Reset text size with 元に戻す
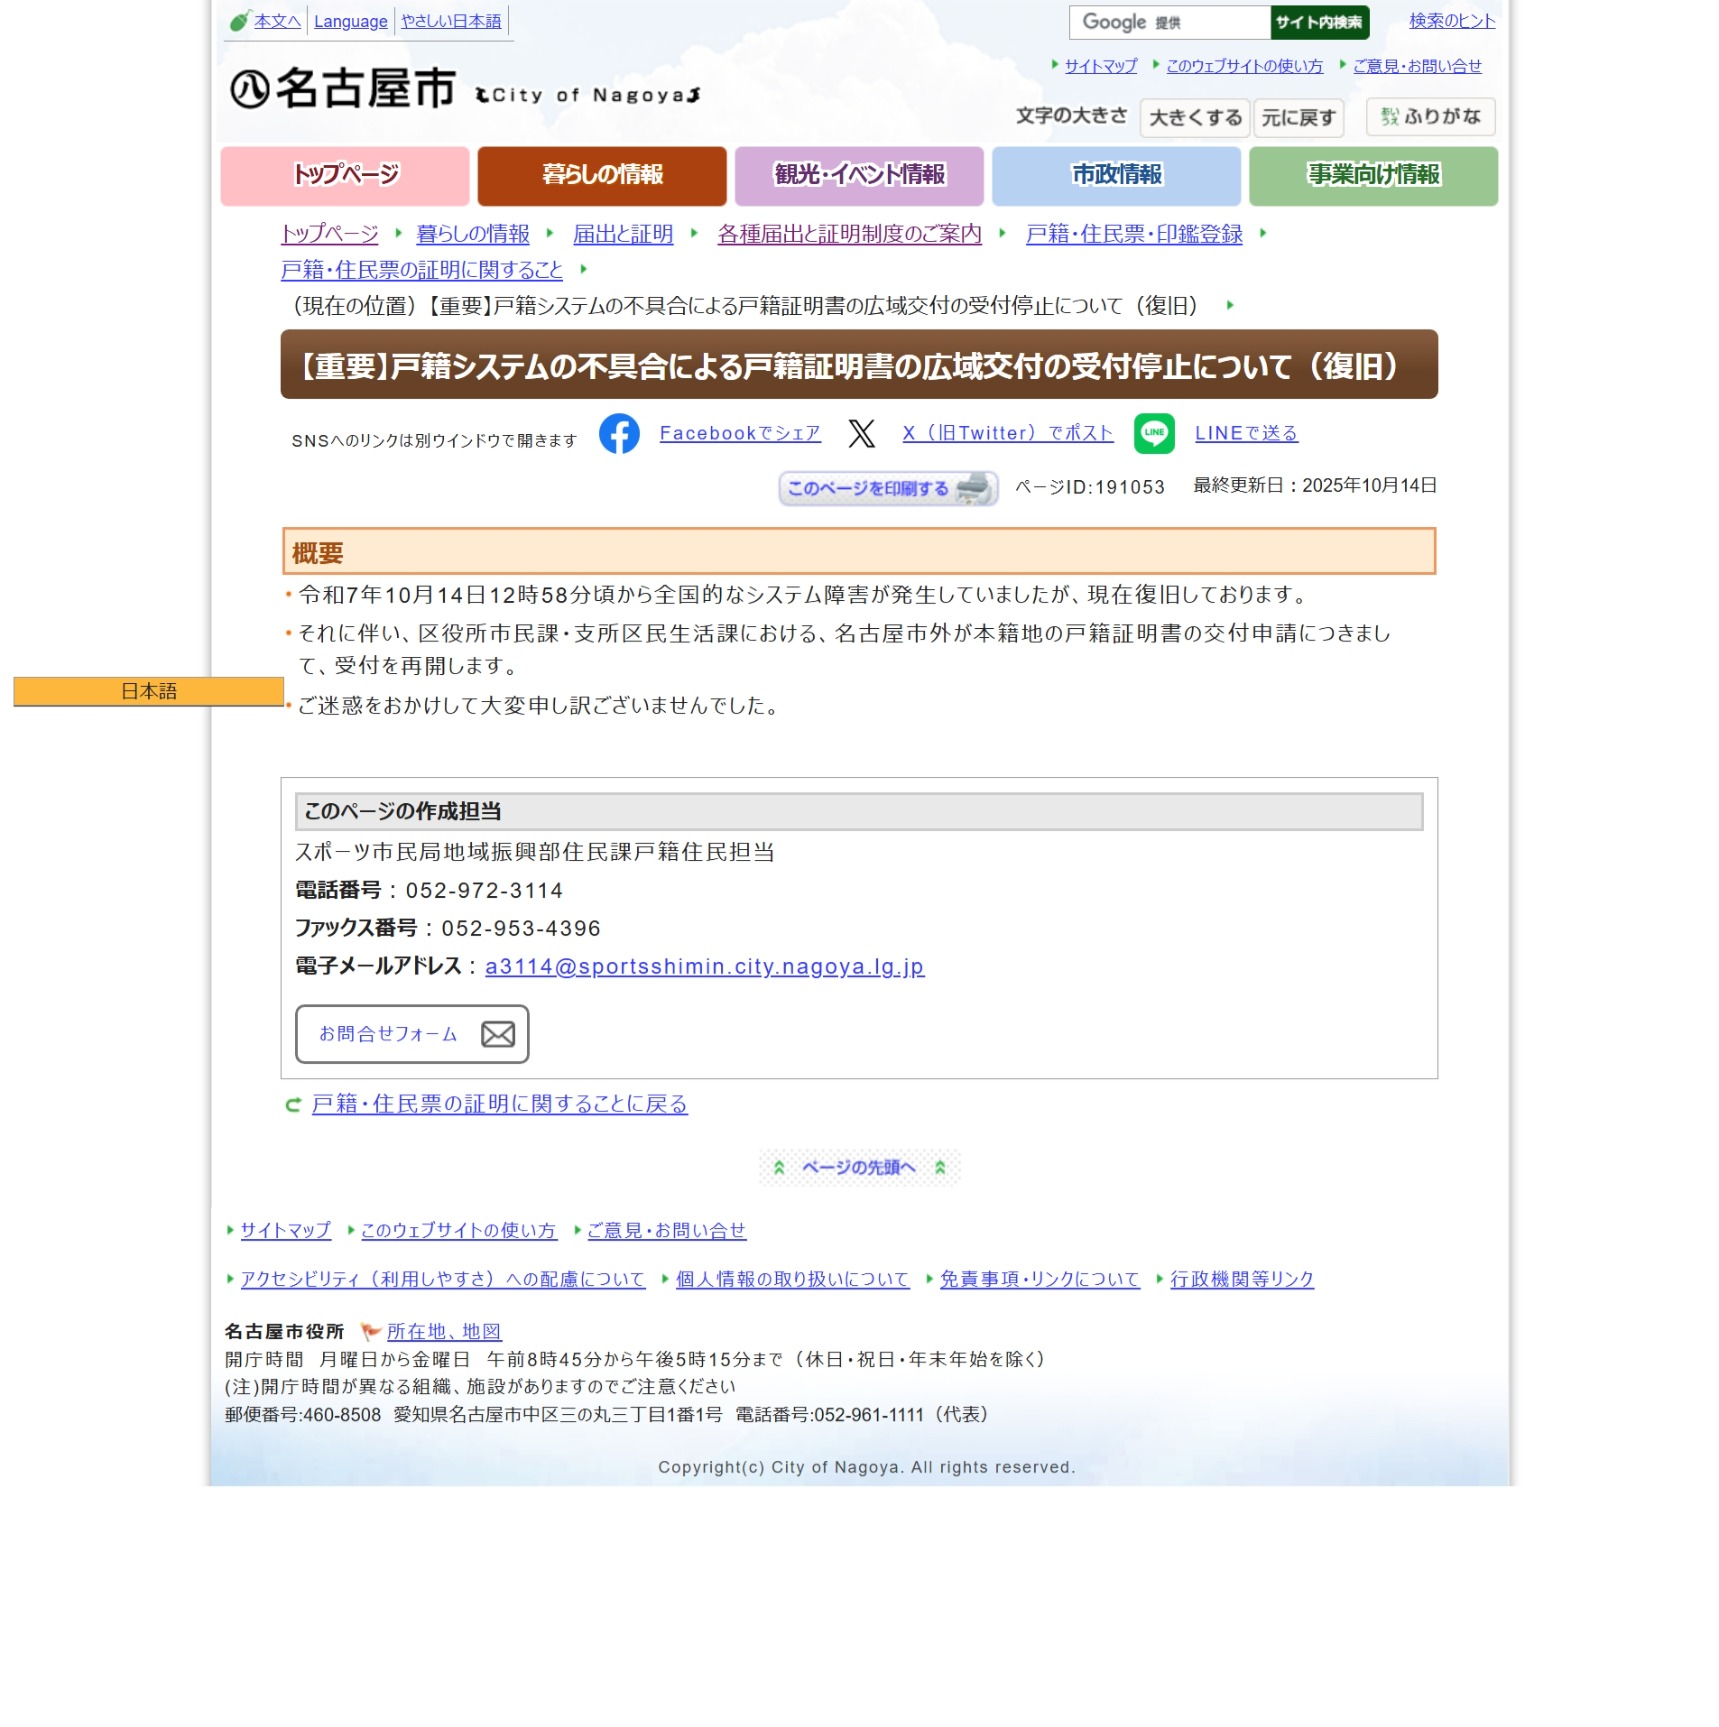1719x1727 pixels. 1298,118
